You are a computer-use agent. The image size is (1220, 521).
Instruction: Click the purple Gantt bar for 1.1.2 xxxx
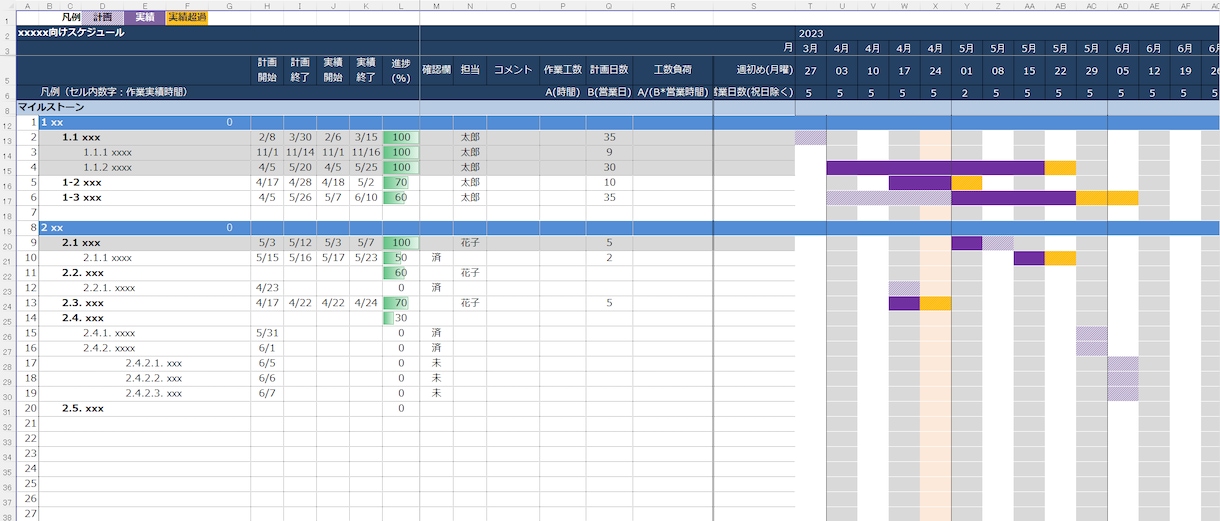[x=936, y=167]
